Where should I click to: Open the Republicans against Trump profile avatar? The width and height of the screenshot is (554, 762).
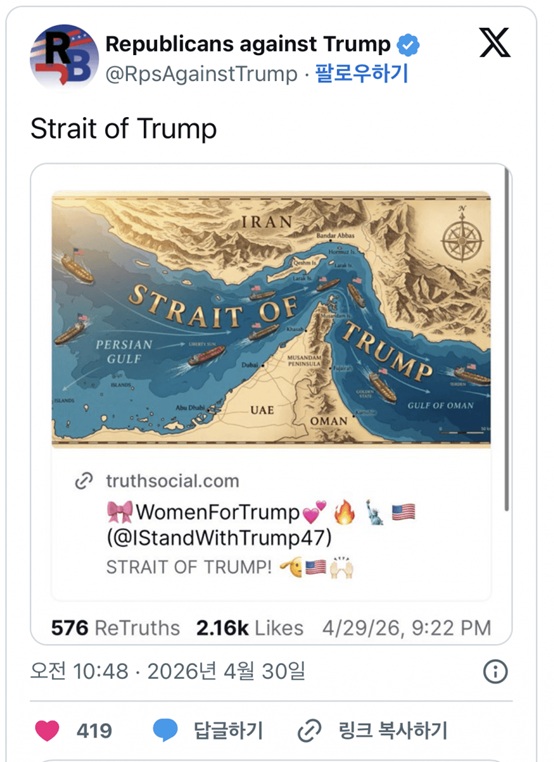[64, 56]
